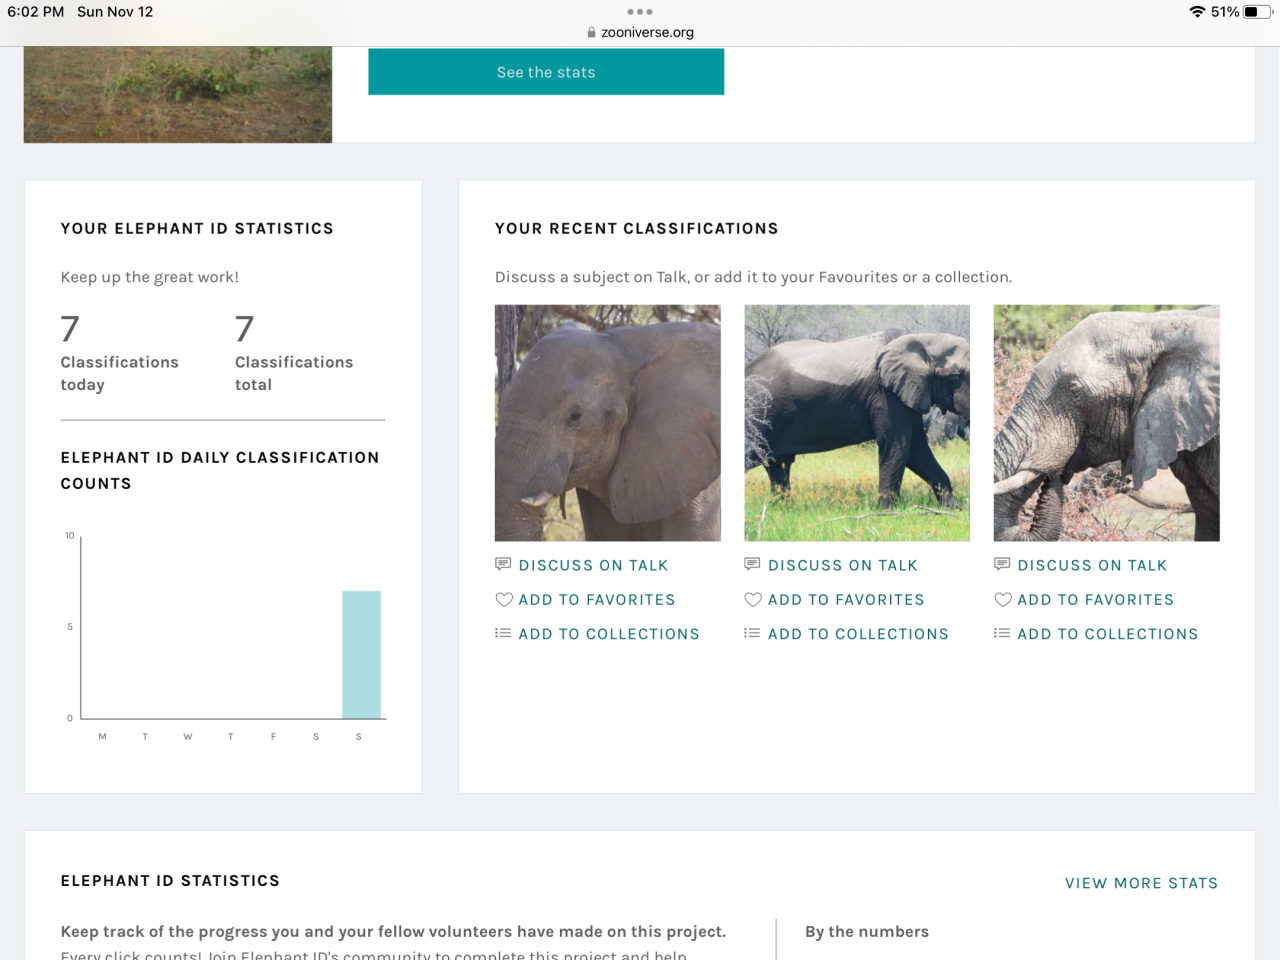Click the 10 value on the chart's vertical axis
The width and height of the screenshot is (1280, 960).
[x=70, y=536]
